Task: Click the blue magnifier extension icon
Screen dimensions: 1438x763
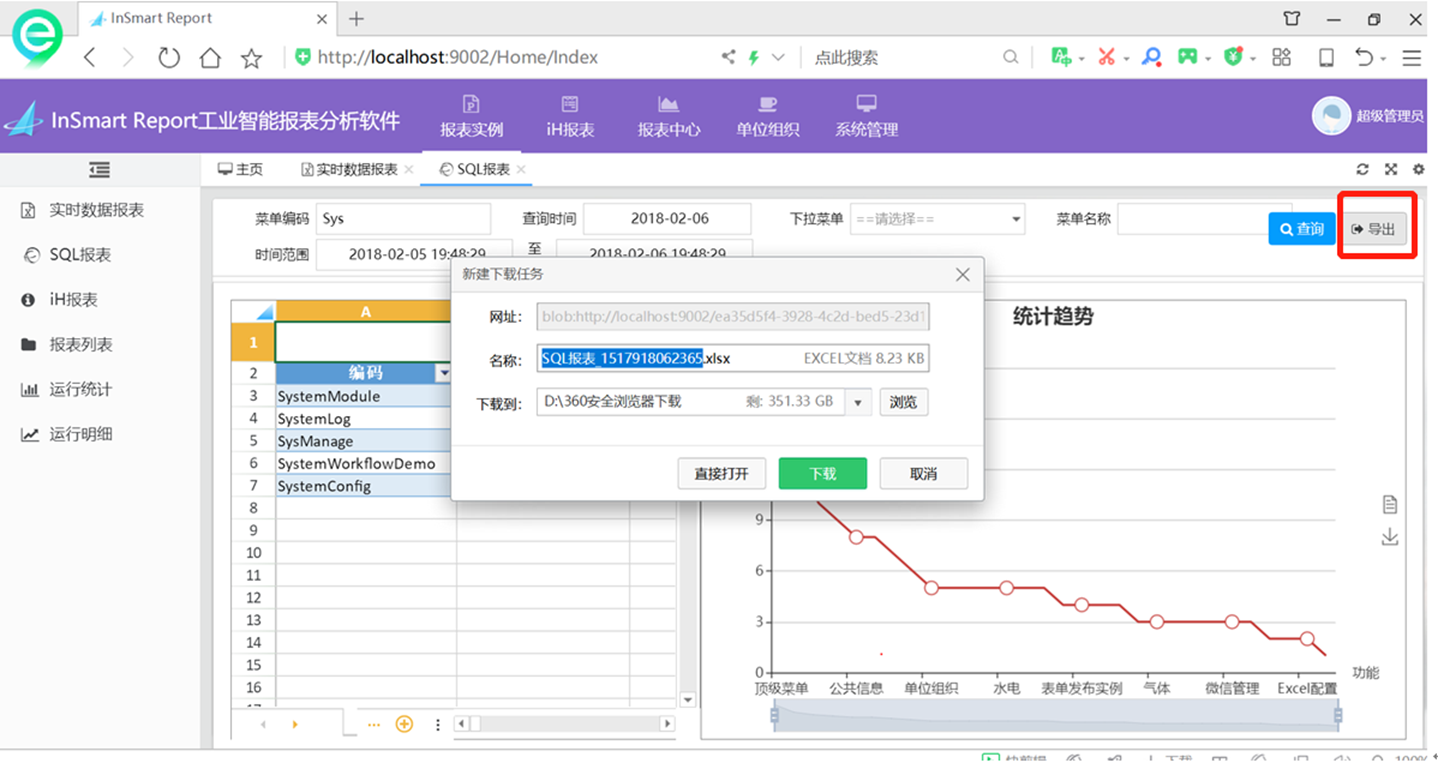Action: click(1152, 57)
